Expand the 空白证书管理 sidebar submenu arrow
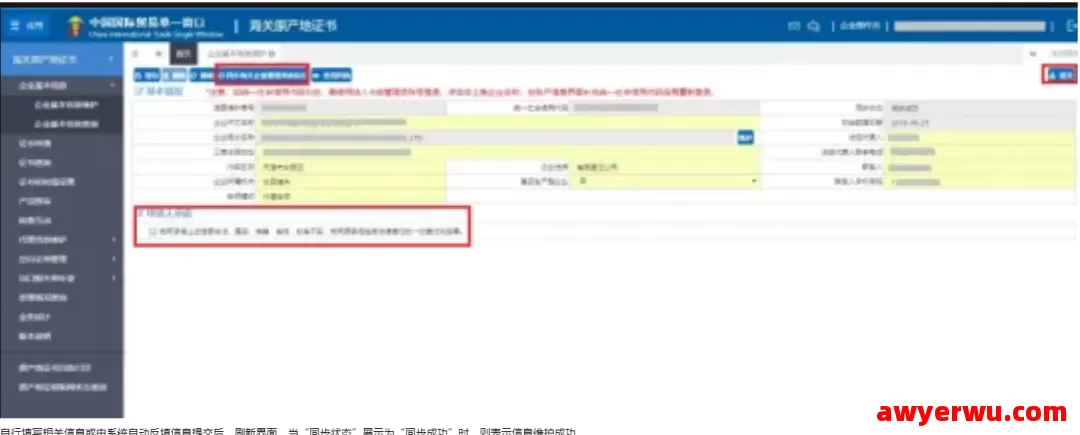1080x435 pixels. (x=113, y=259)
